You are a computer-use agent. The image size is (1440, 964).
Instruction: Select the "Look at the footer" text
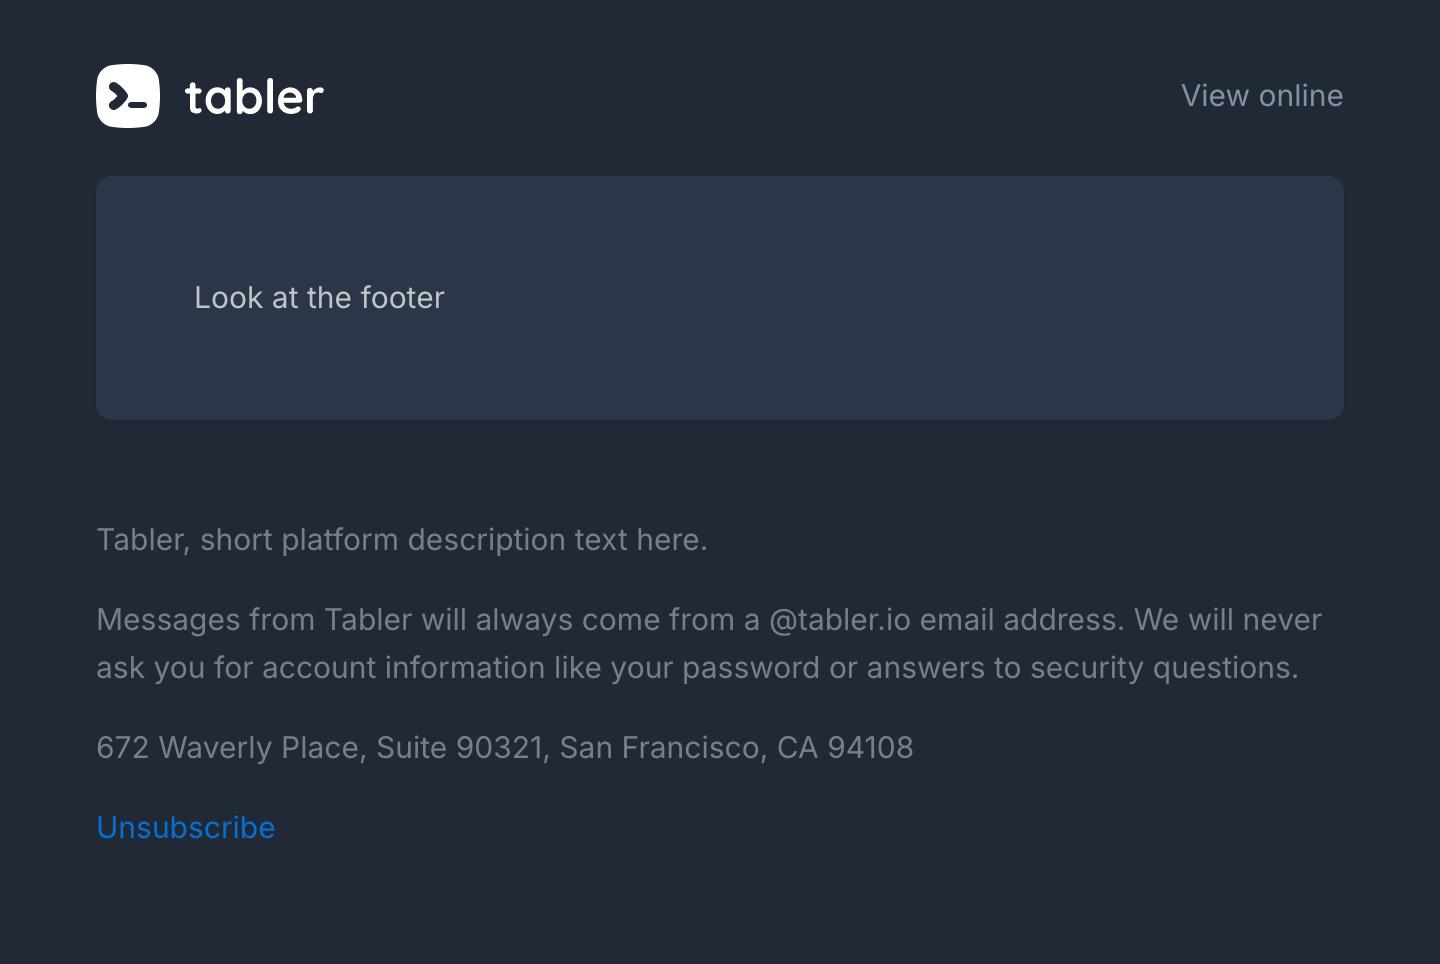[x=319, y=298]
